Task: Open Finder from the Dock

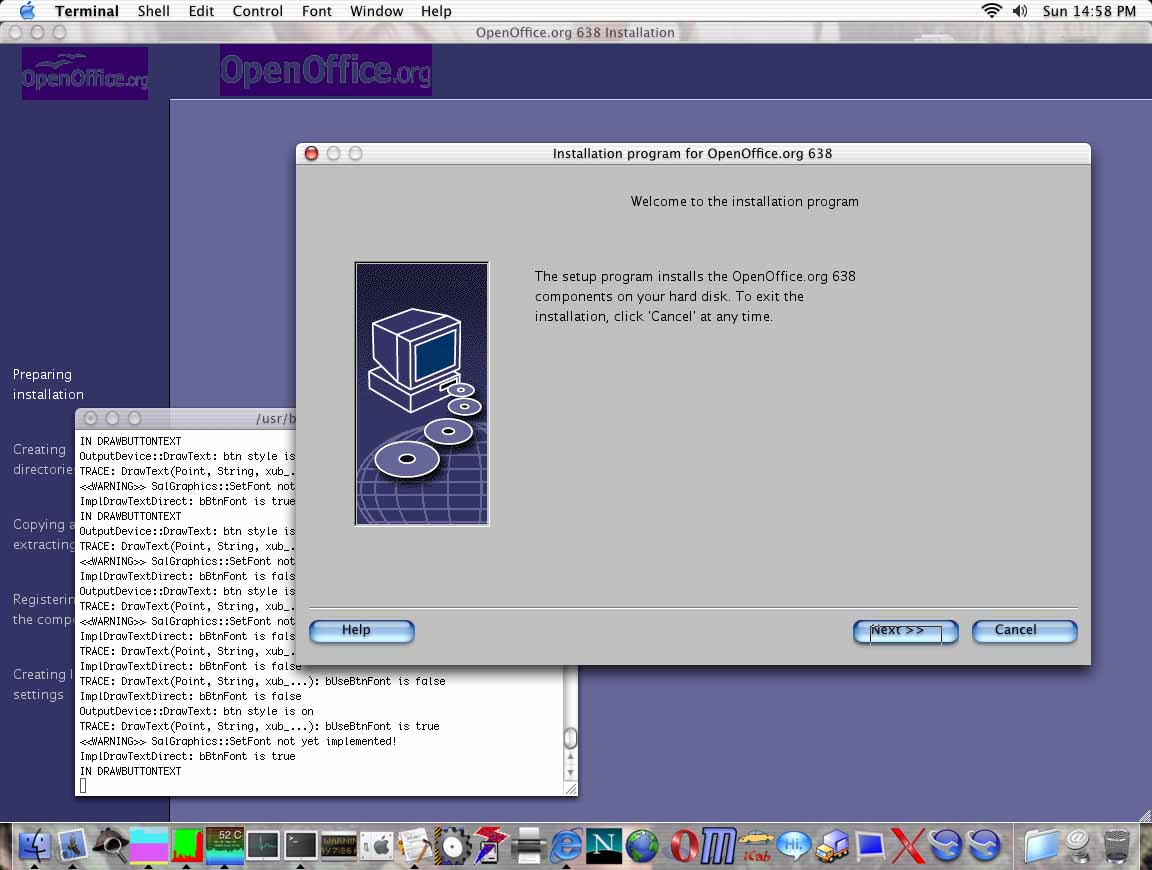Action: (34, 845)
